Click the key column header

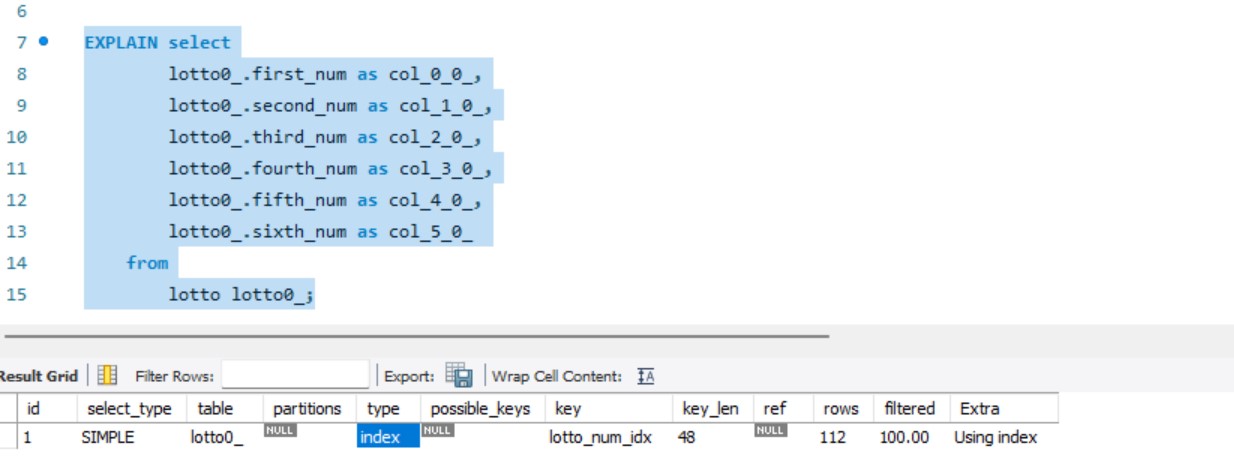coord(608,408)
